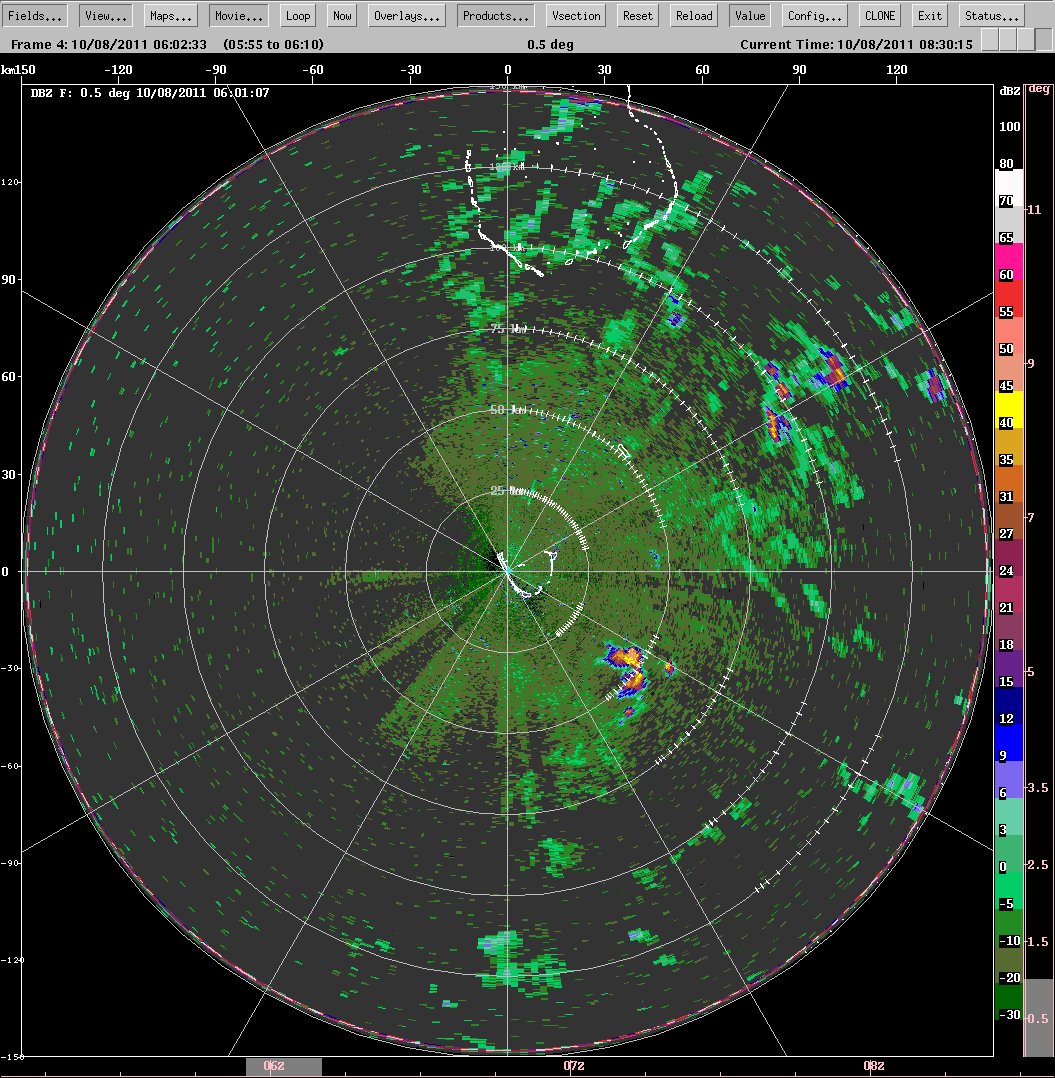Toggle the Loop animation button
The image size is (1055, 1078).
pos(298,16)
